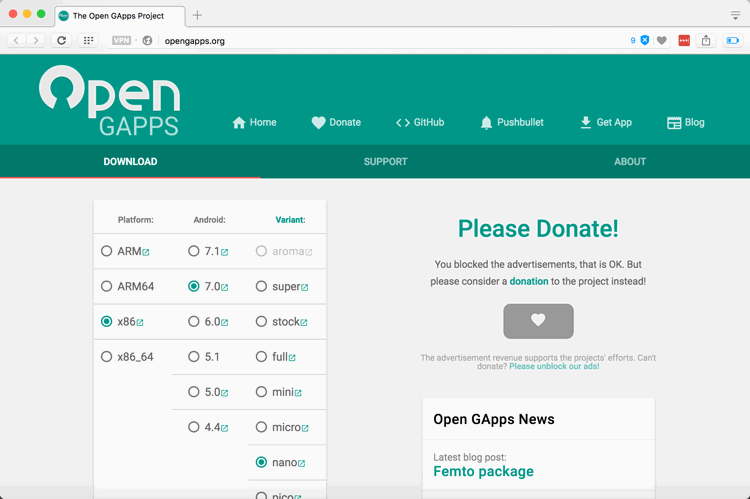Click the external link icon next to x86
The width and height of the screenshot is (750, 499).
click(140, 323)
